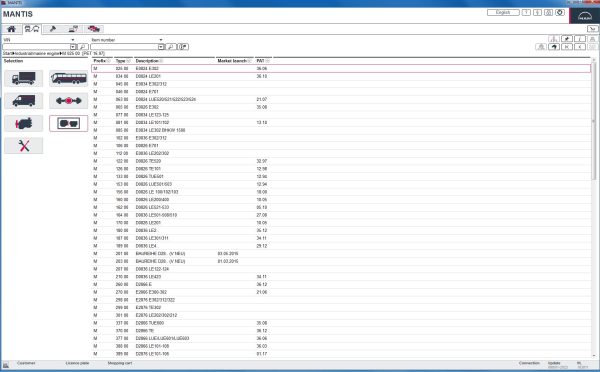Click the arrow button below MAN logo
600x372 pixels.
pyautogui.click(x=592, y=29)
